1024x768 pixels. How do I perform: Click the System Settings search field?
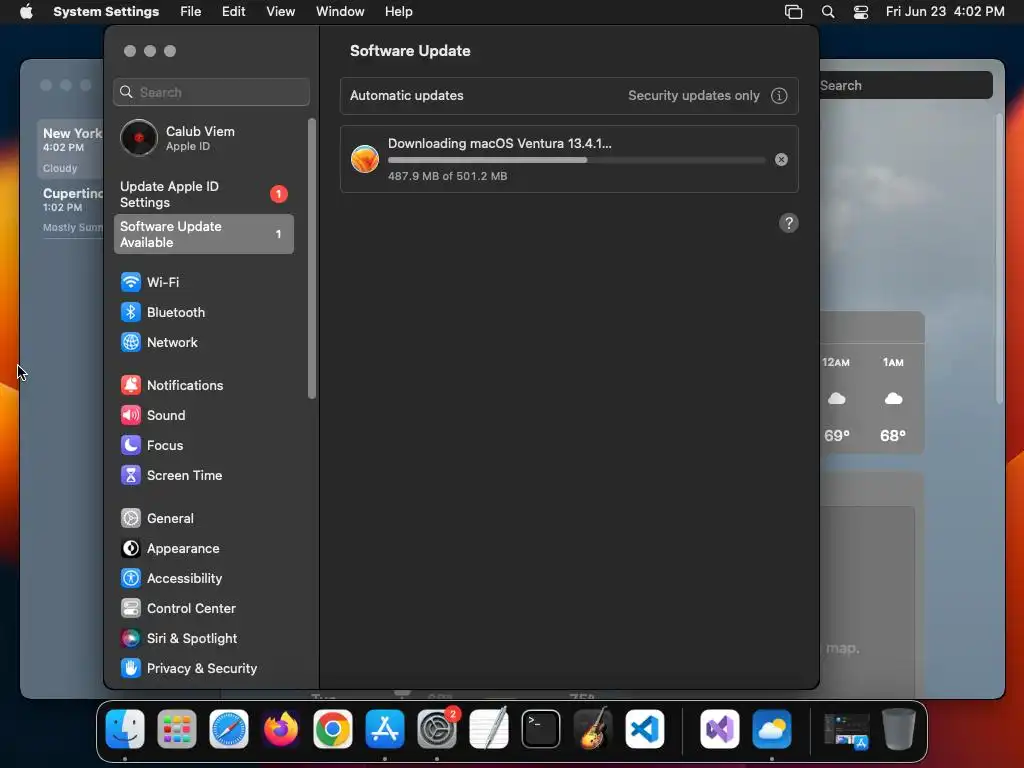[x=212, y=92]
